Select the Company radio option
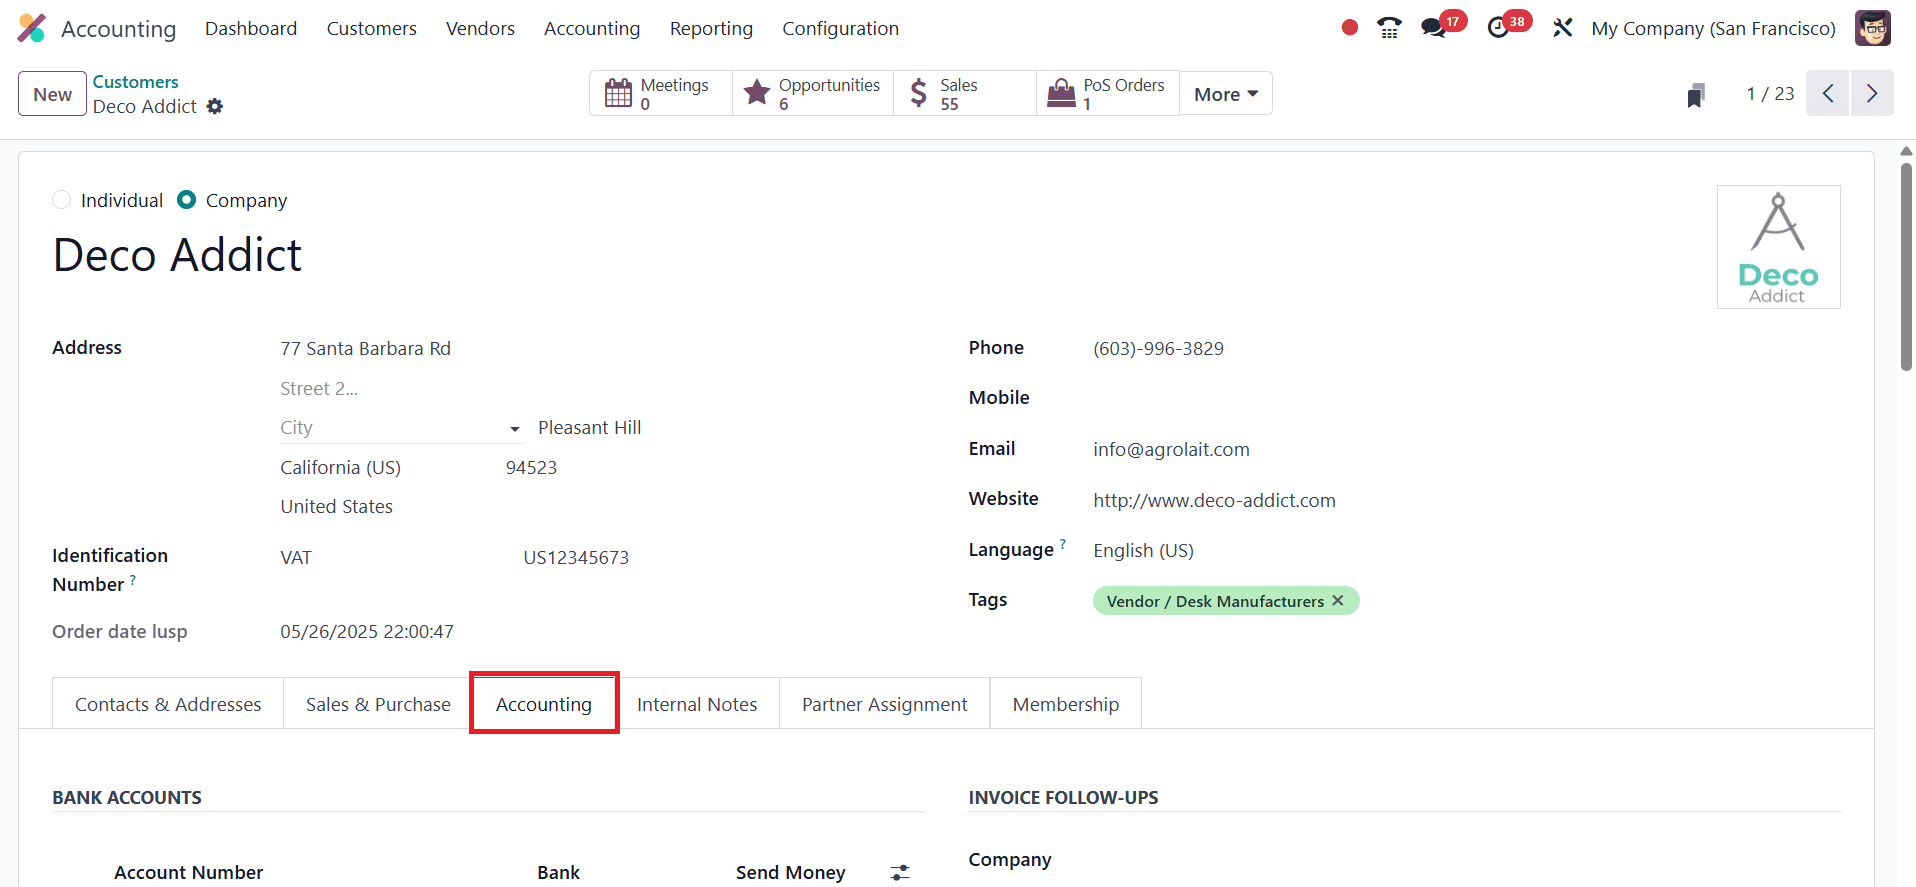Image resolution: width=1916 pixels, height=887 pixels. [186, 200]
